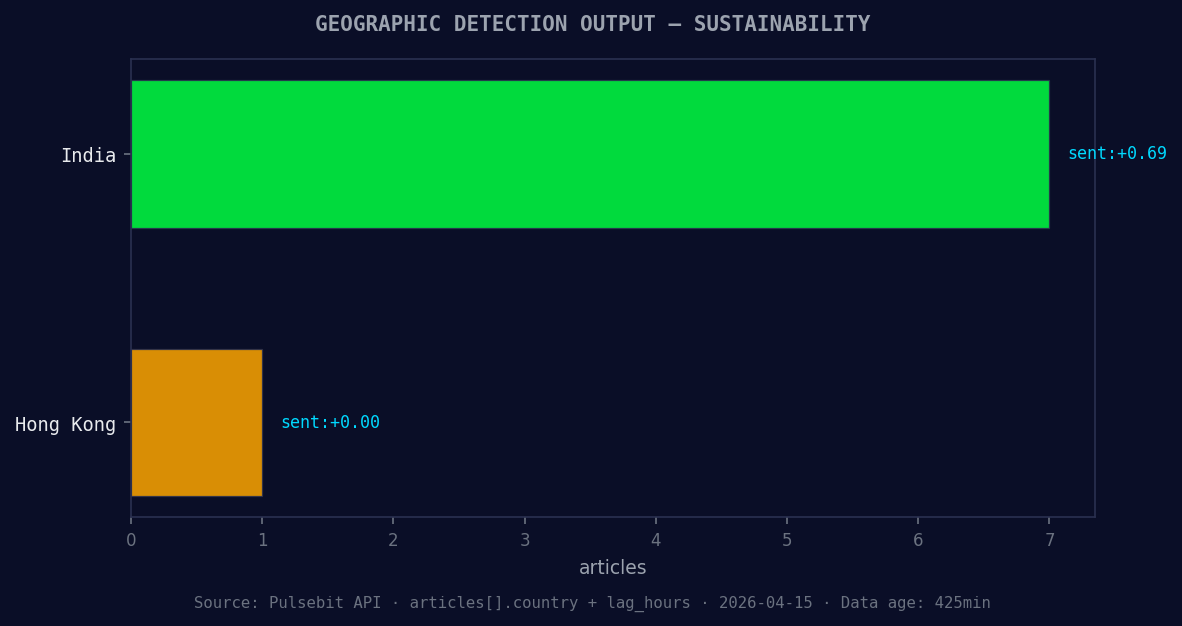Select the sent:+0.00 annotation
Screen dimensions: 1182x626
pos(330,421)
